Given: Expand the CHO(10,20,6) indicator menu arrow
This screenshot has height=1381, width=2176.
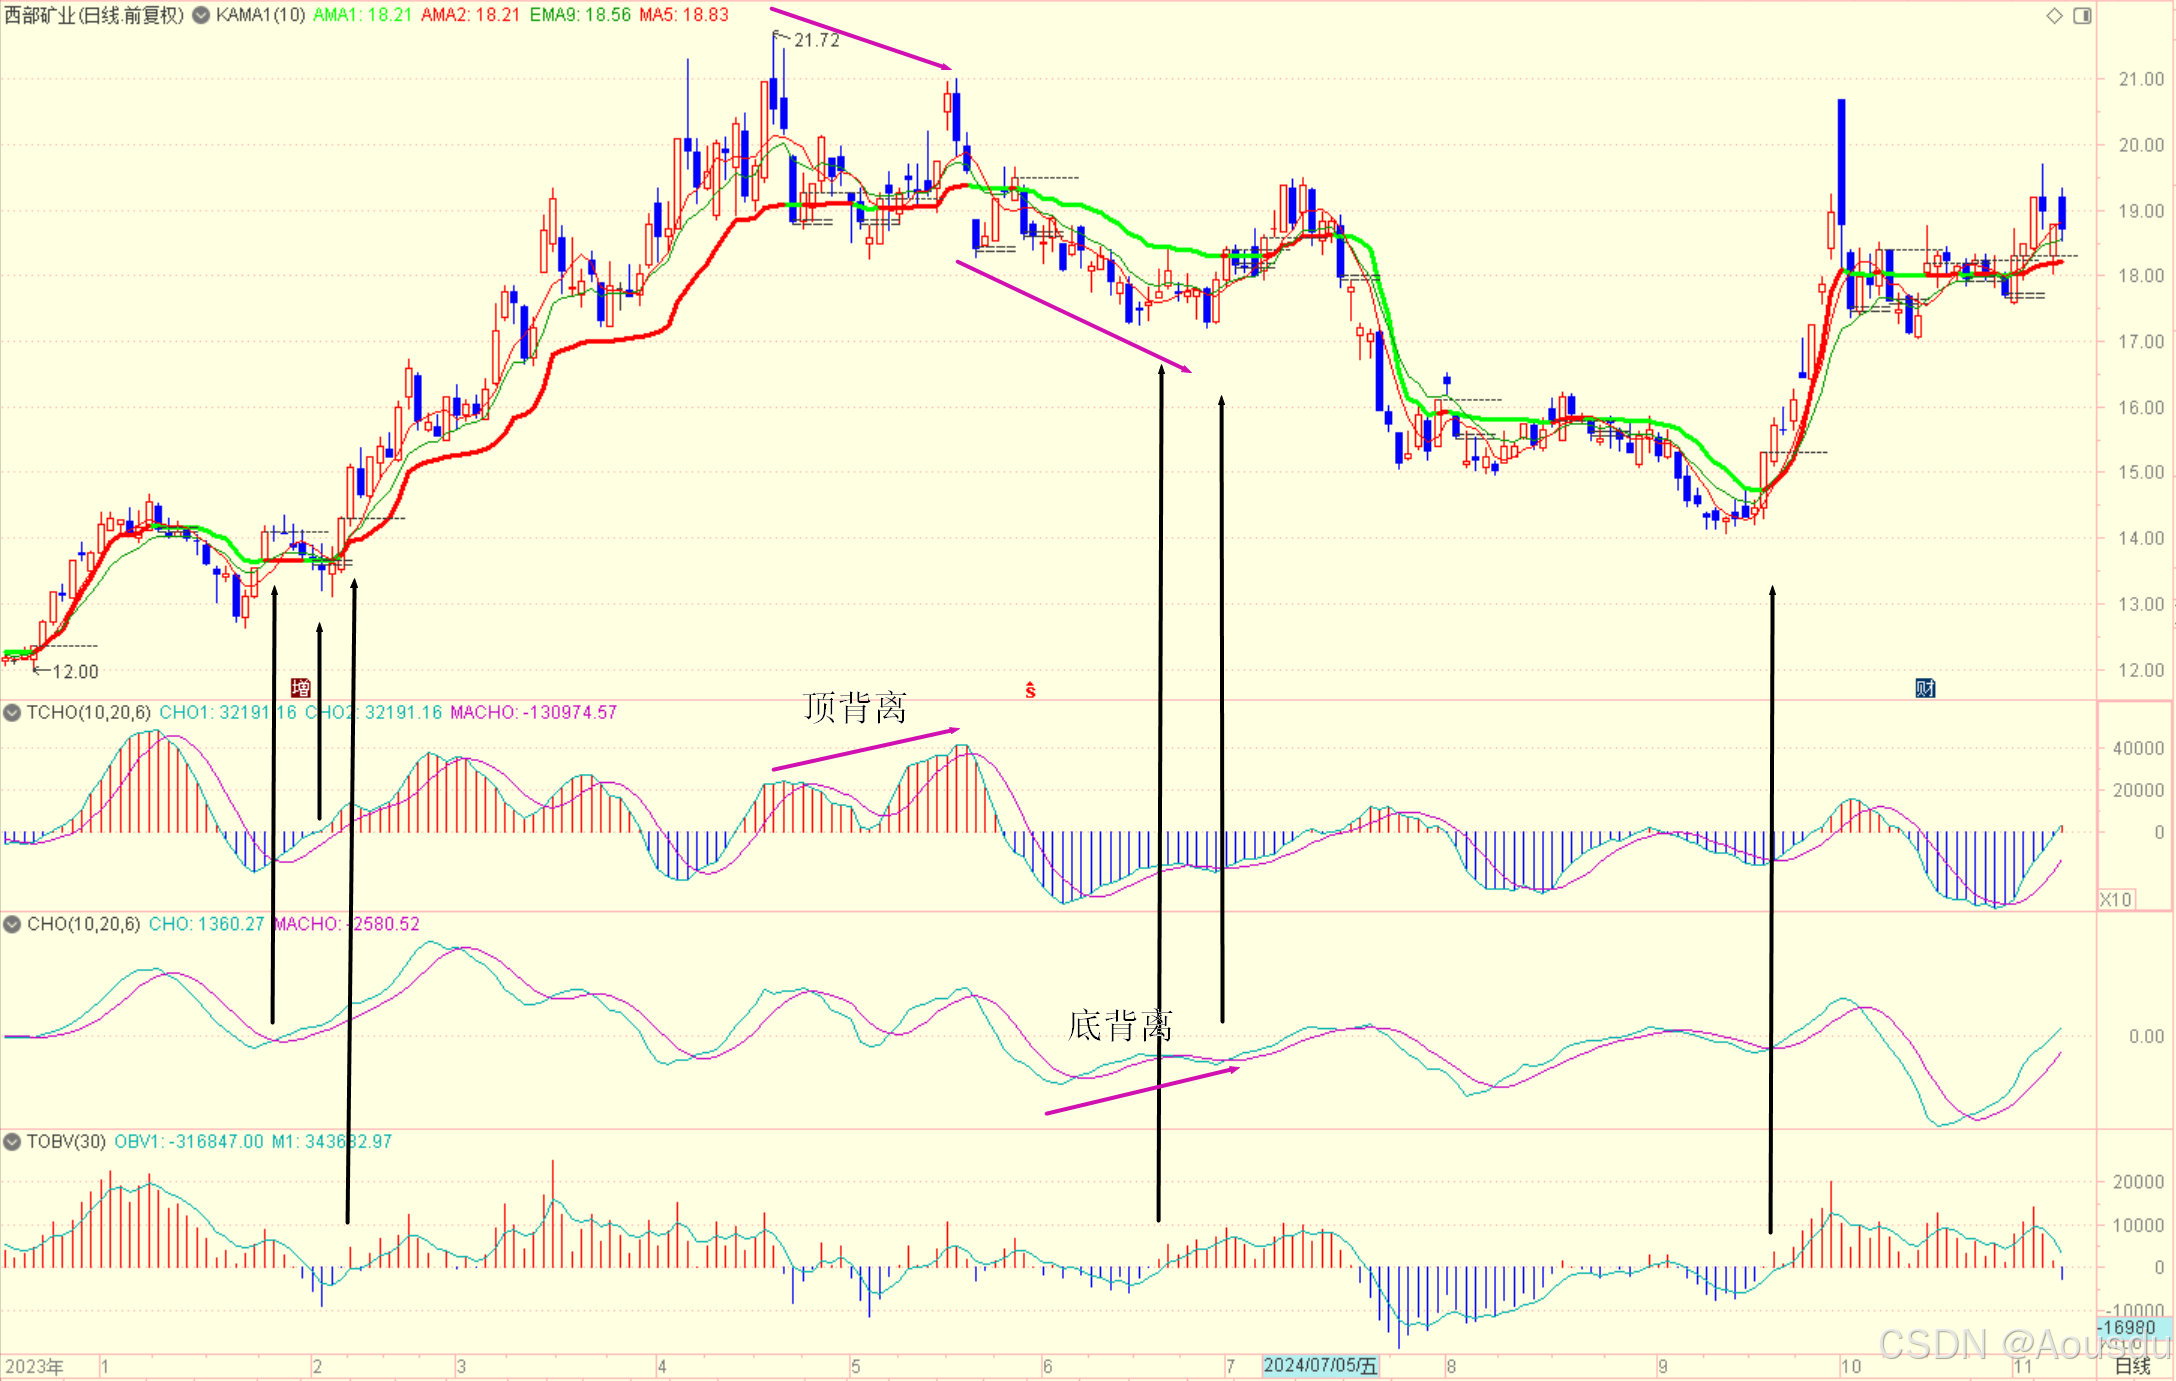Looking at the screenshot, I should pyautogui.click(x=12, y=924).
